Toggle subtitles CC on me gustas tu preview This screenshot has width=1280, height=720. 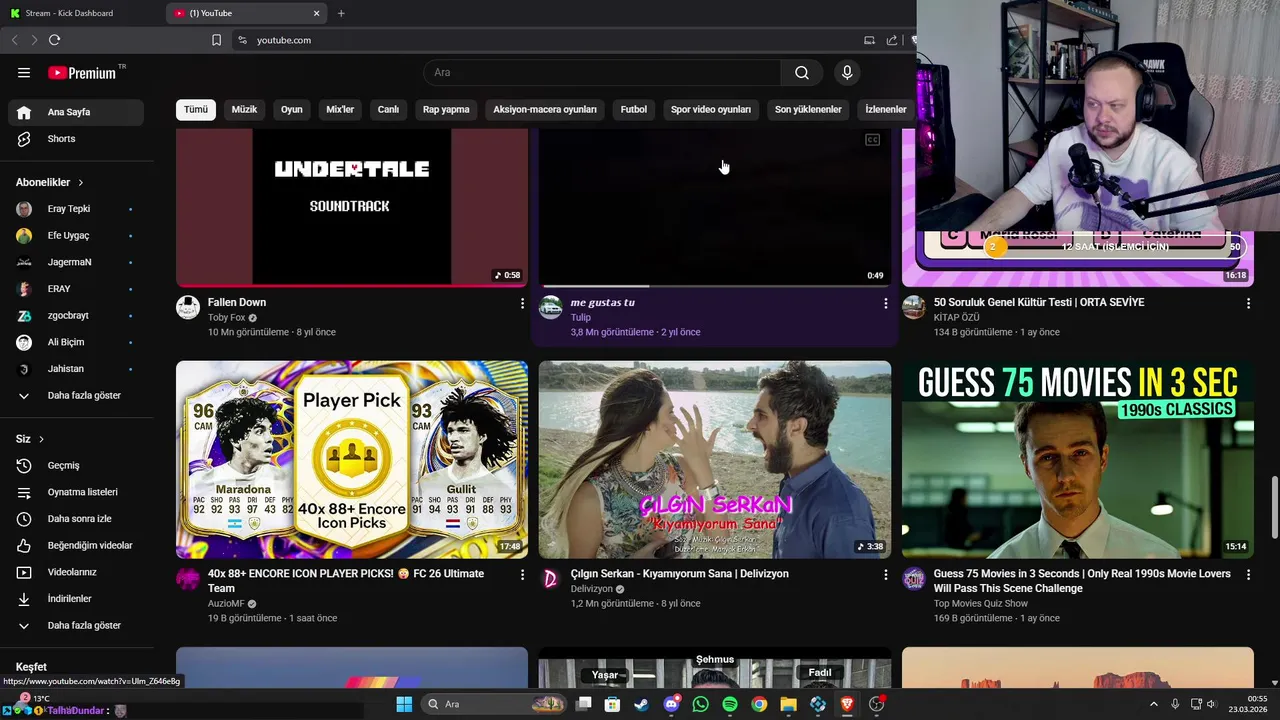tap(872, 140)
